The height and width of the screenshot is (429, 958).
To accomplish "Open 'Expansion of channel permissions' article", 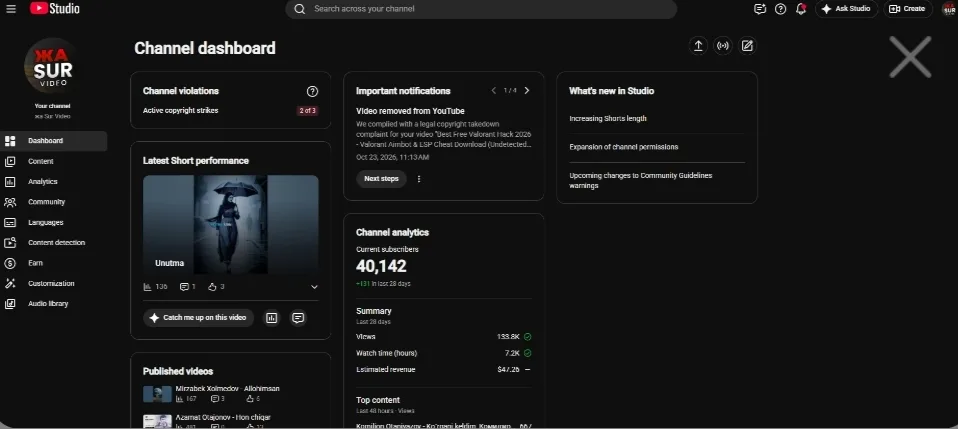I will [x=624, y=147].
